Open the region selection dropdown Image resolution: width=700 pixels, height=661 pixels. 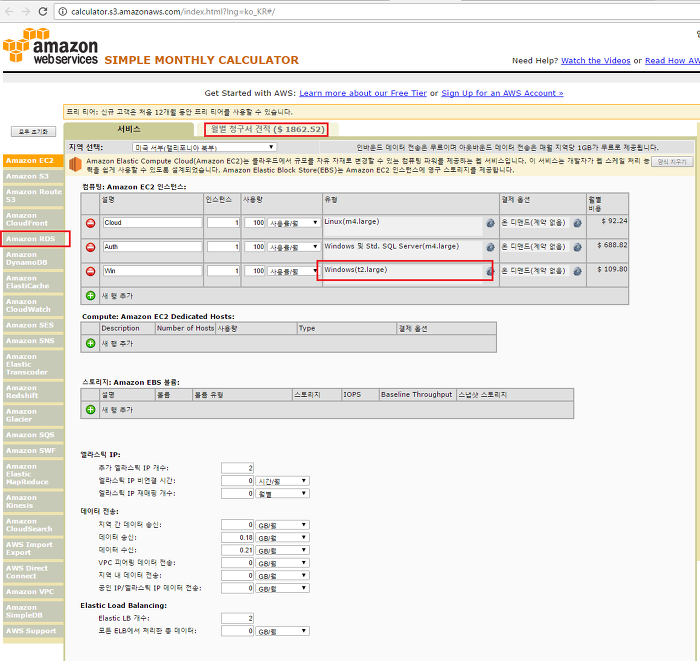(204, 147)
